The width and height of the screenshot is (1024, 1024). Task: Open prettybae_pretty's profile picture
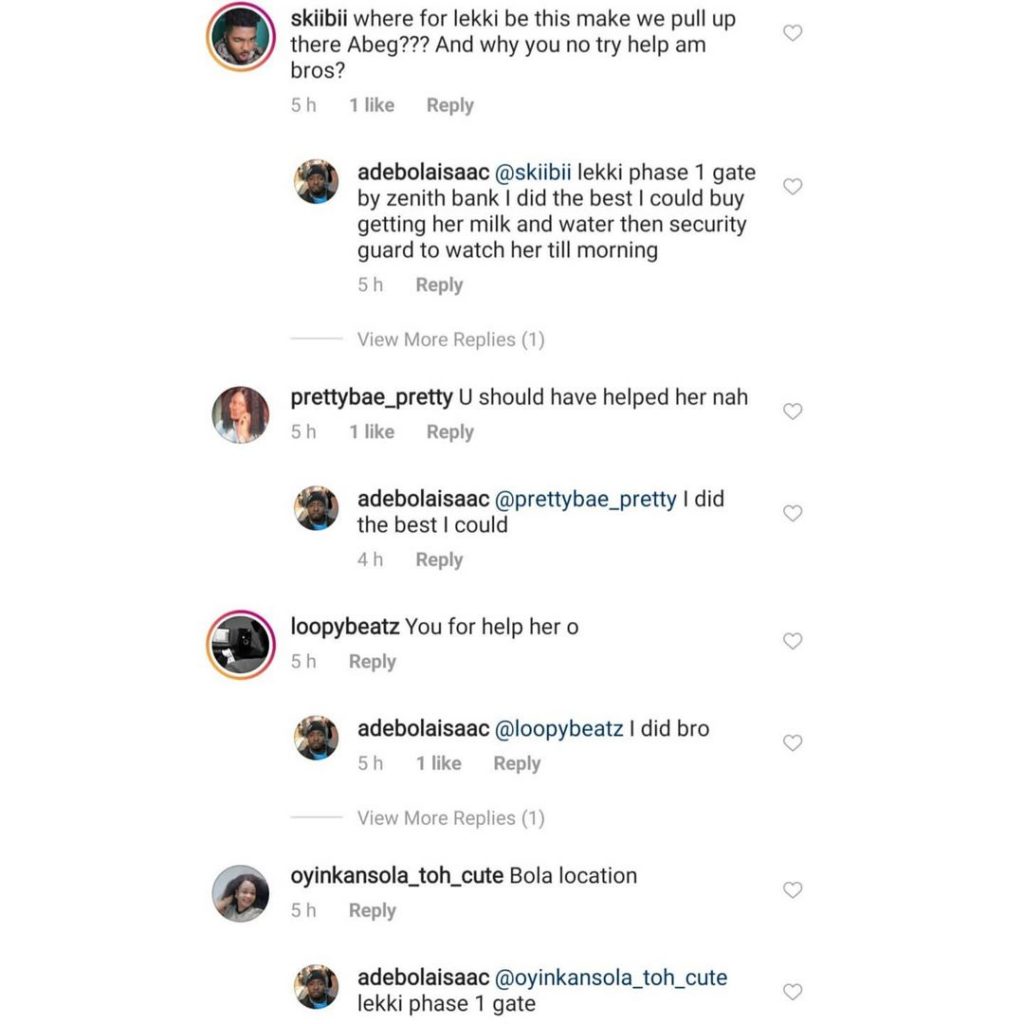241,414
